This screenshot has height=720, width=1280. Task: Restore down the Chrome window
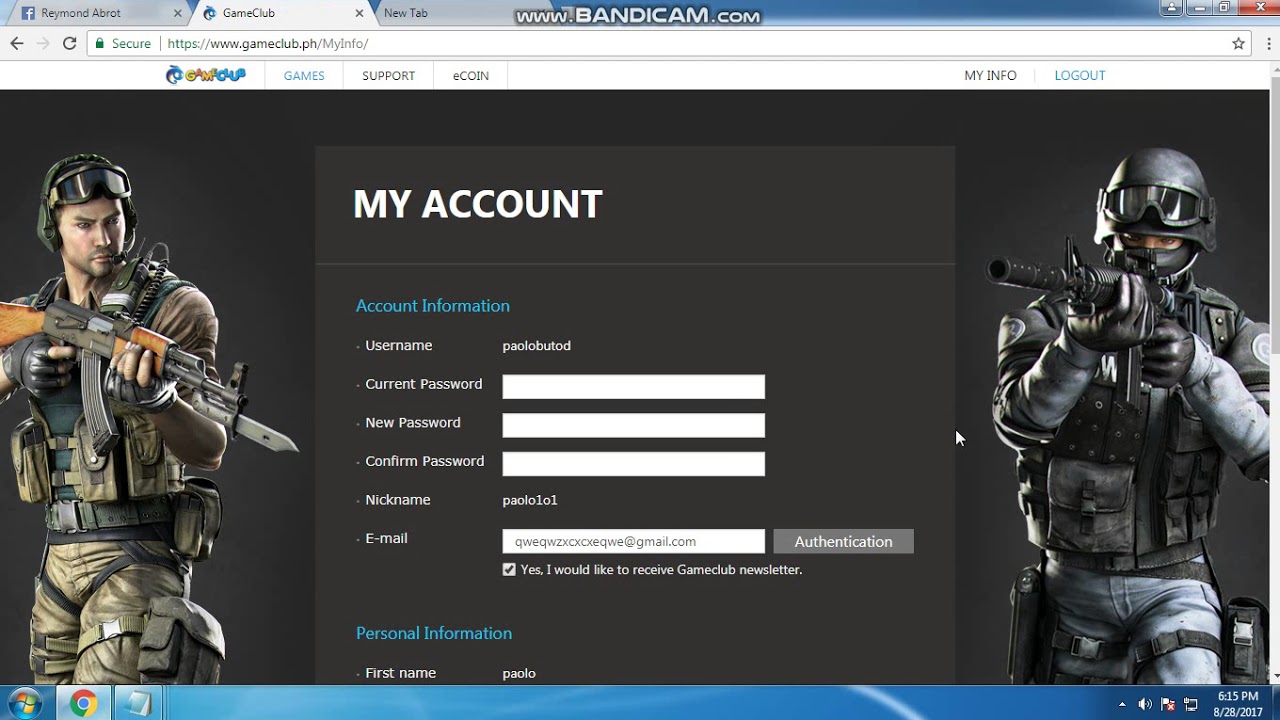(1225, 8)
